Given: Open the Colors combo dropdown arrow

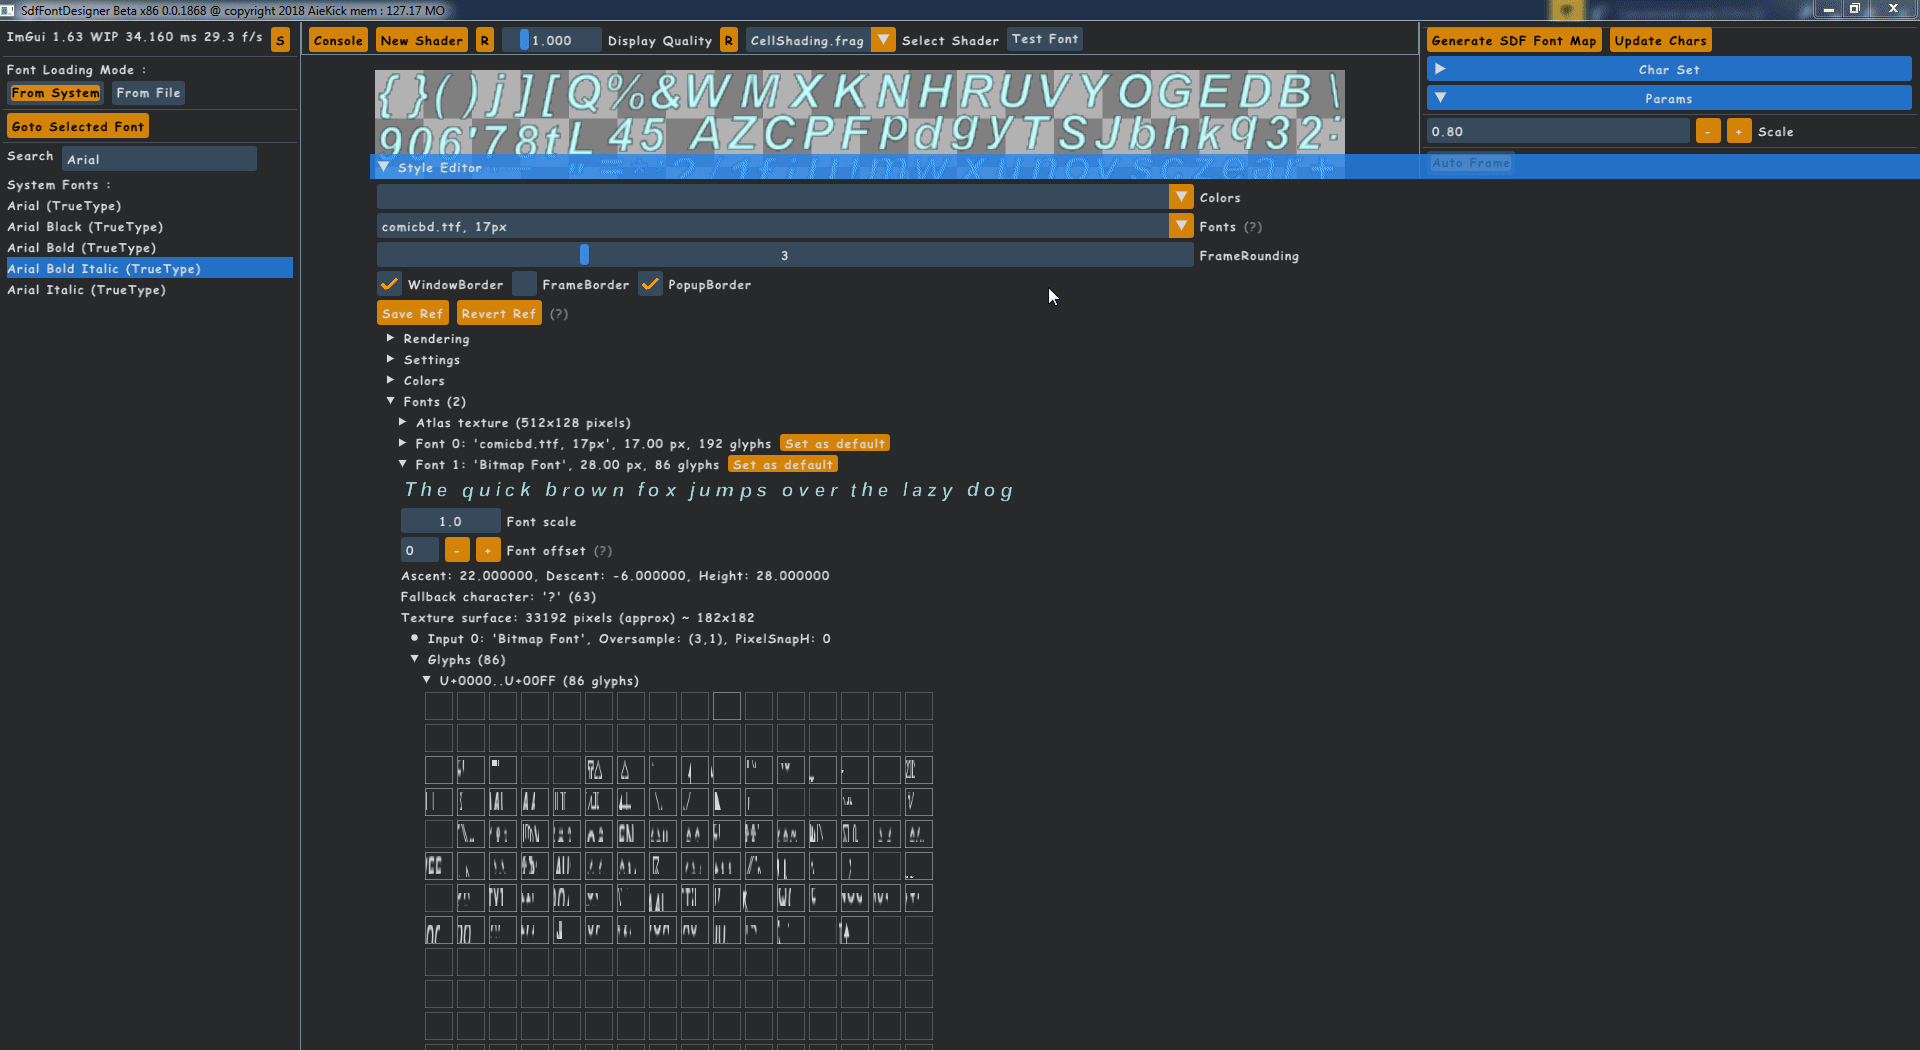Looking at the screenshot, I should tap(1181, 197).
